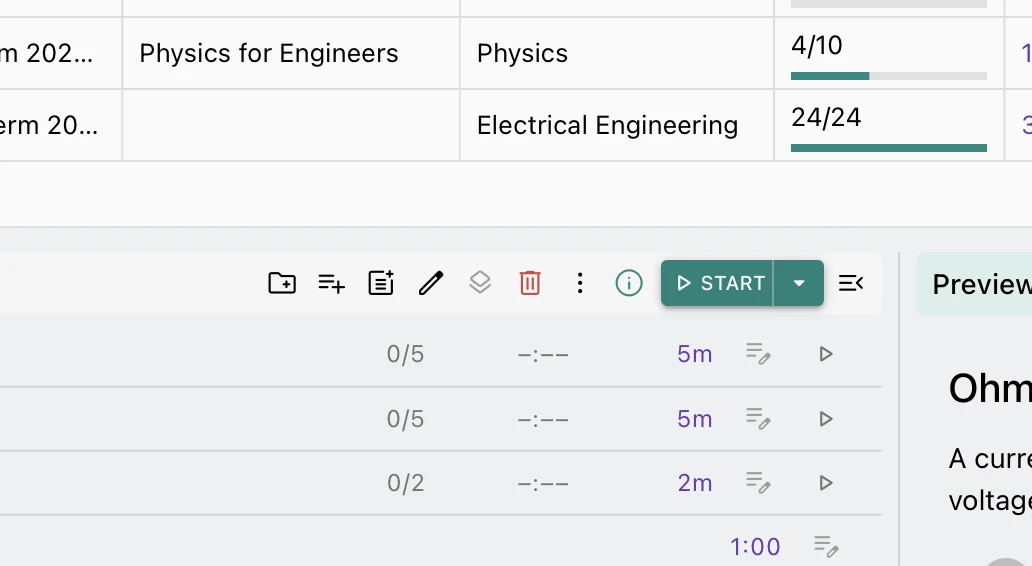Click 5m duration in second 0/5 row
The image size is (1032, 566).
click(695, 419)
